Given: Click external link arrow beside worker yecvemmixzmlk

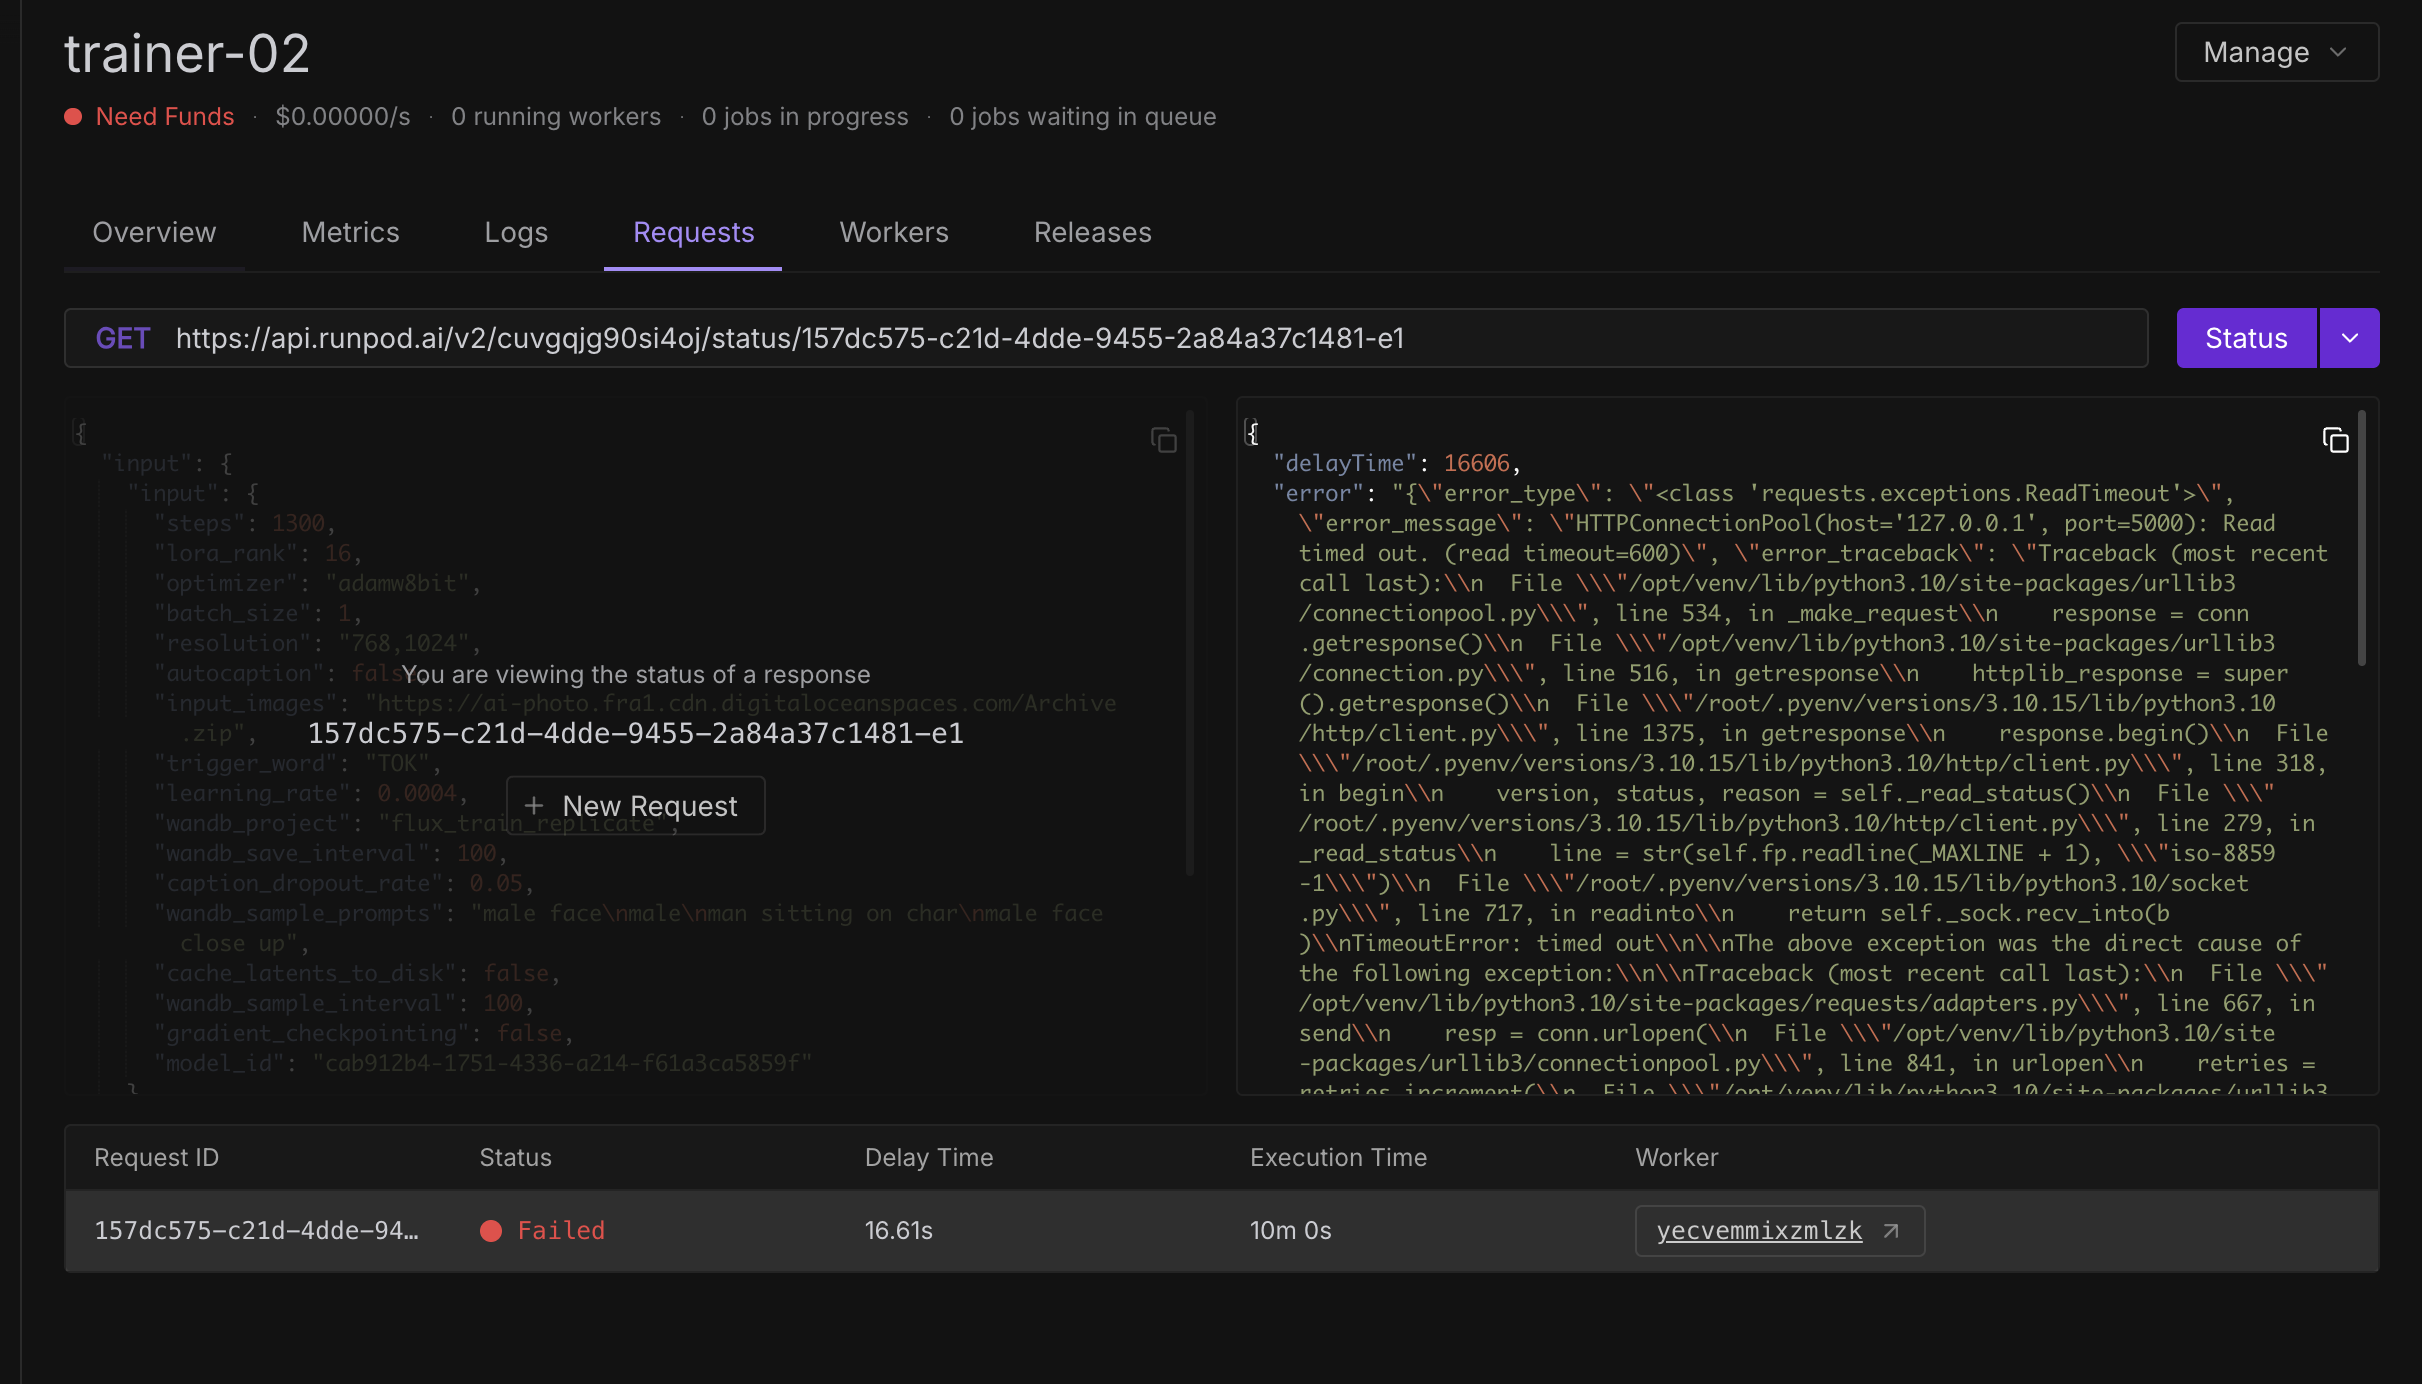Looking at the screenshot, I should [x=1891, y=1231].
